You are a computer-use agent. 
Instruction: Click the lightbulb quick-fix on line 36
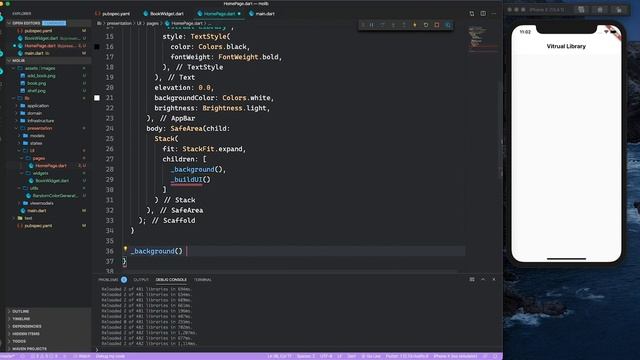click(125, 249)
